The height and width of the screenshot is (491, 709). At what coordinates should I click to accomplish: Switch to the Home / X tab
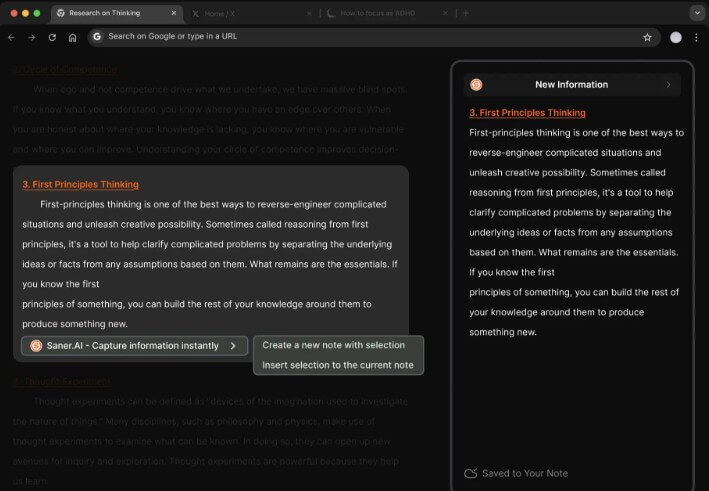[251, 14]
